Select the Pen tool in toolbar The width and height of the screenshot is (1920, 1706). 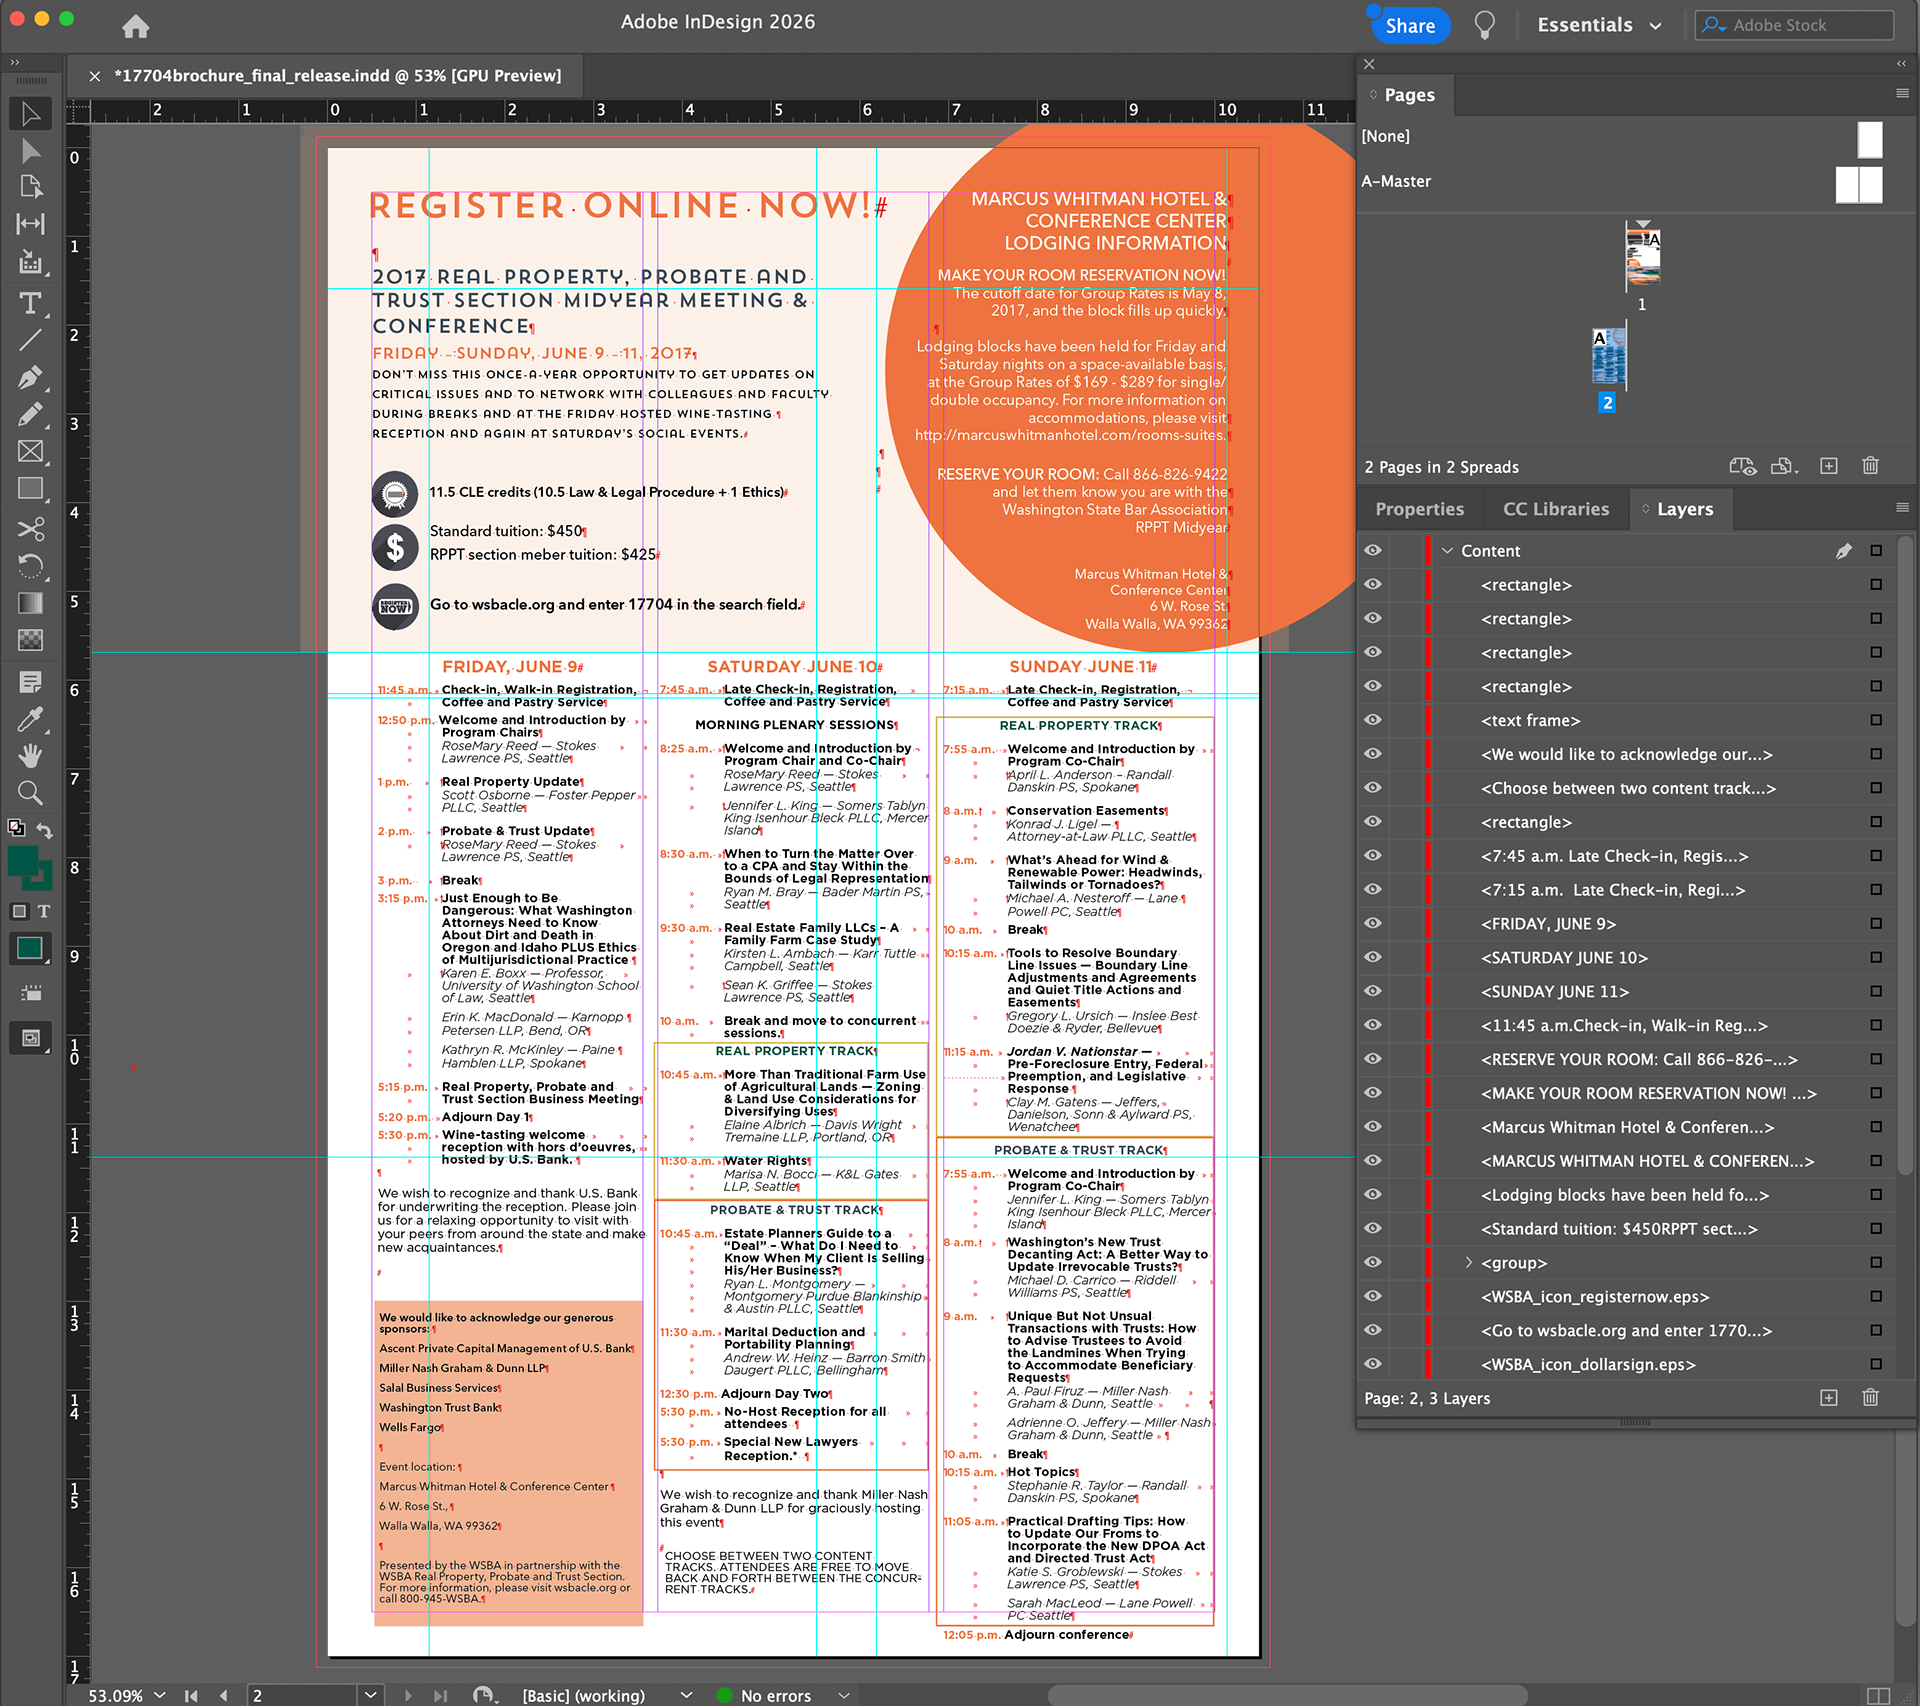coord(30,378)
